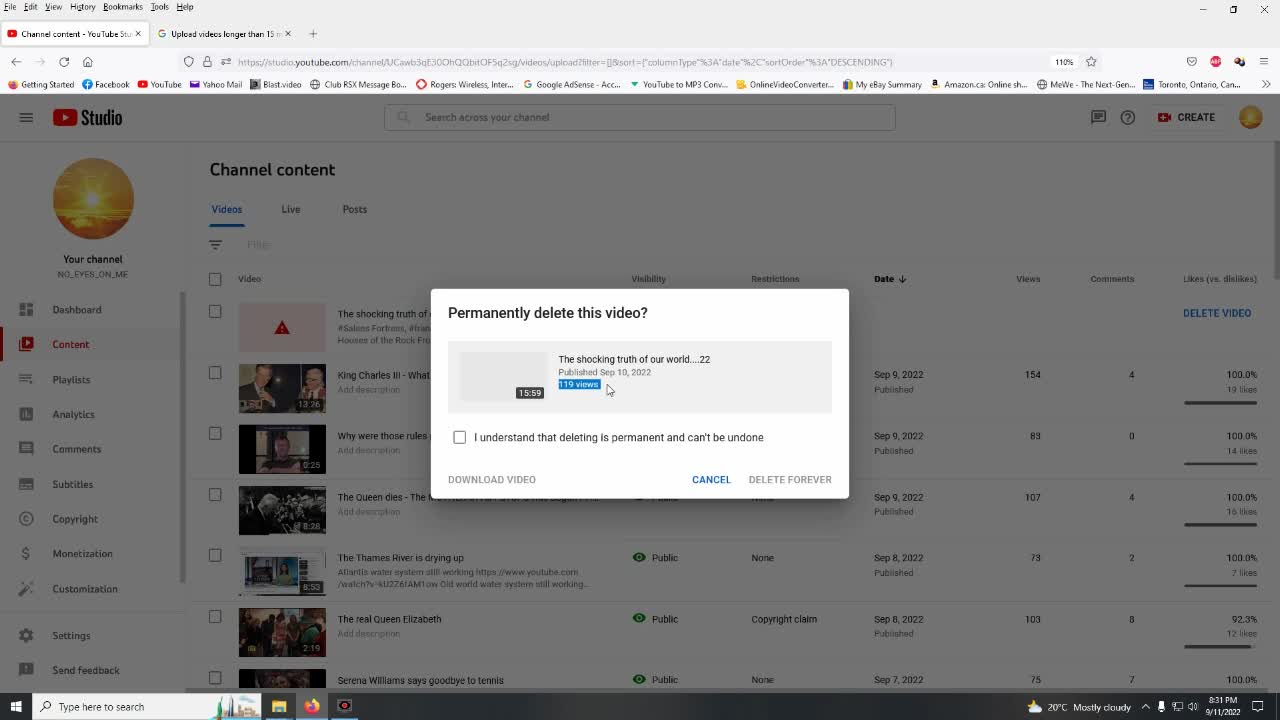The image size is (1280, 720).
Task: Select the Videos tab
Action: 227,209
